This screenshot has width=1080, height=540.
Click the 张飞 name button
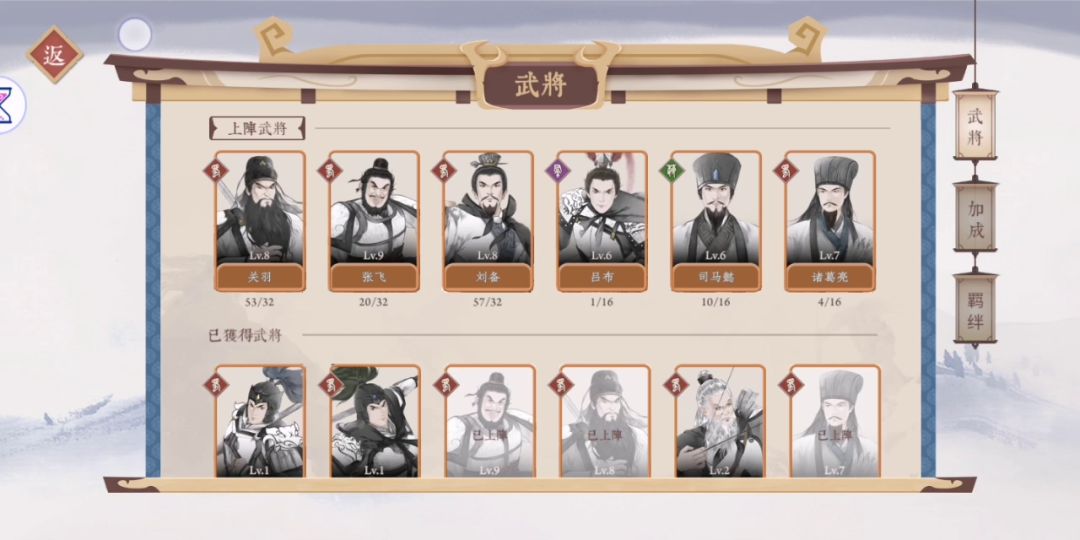point(374,277)
